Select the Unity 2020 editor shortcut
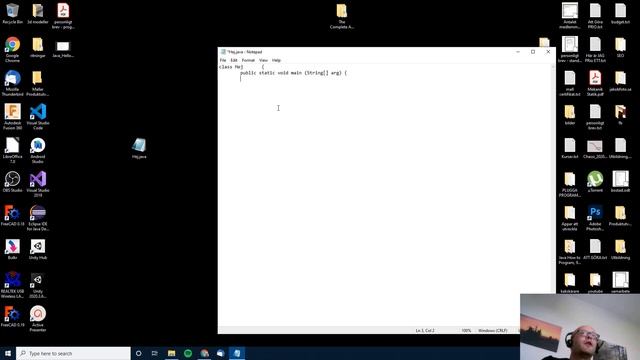 38,285
